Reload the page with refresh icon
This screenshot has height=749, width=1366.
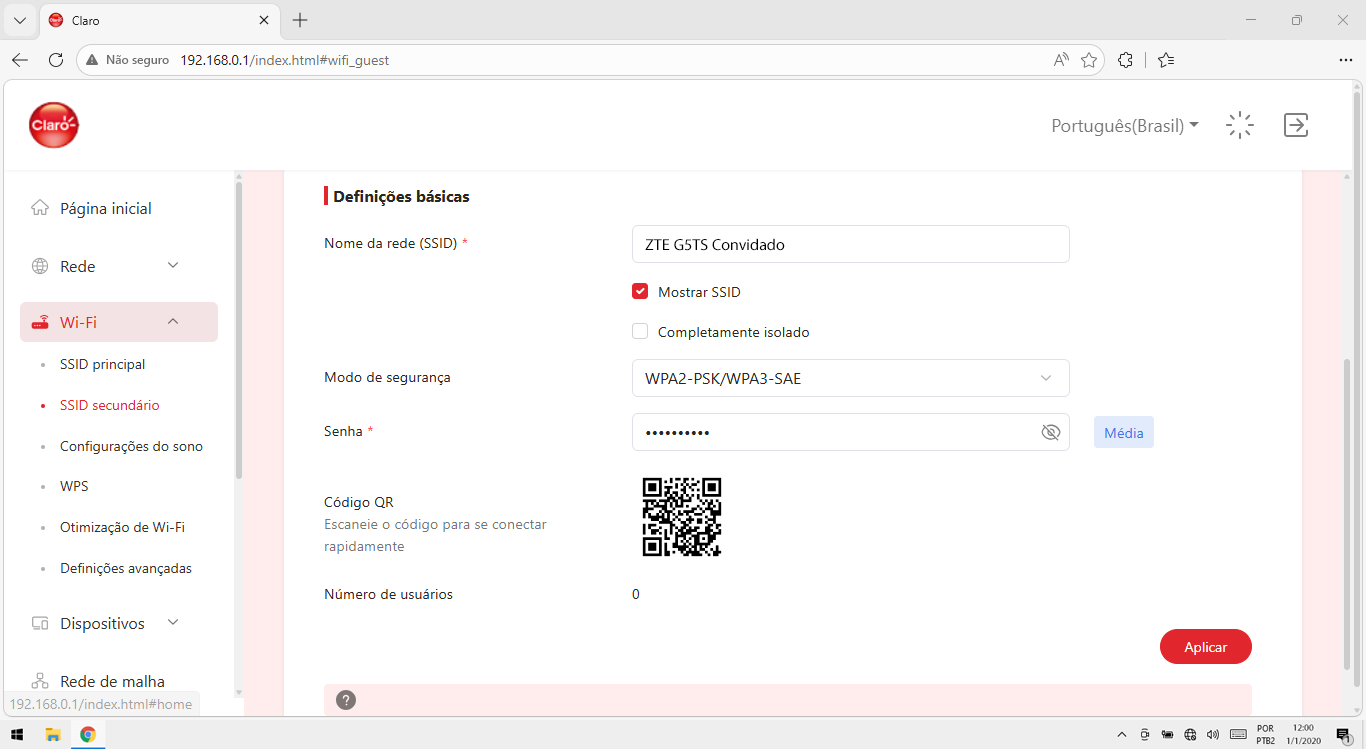pyautogui.click(x=56, y=60)
